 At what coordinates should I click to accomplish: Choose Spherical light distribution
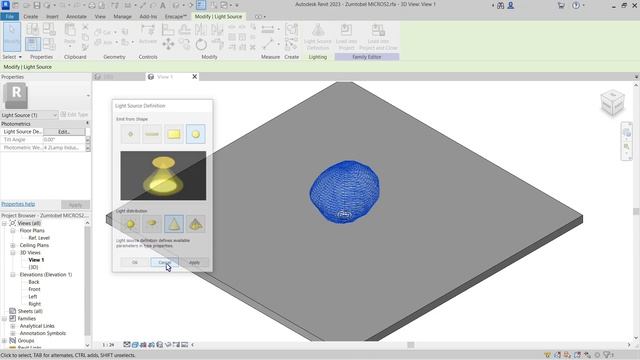pos(131,224)
